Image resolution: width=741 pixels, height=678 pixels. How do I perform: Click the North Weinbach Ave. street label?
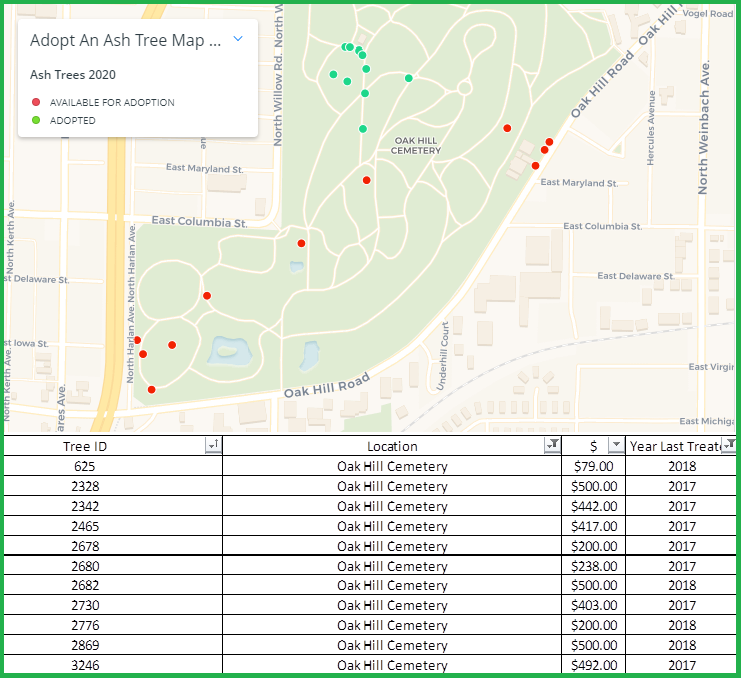point(703,128)
